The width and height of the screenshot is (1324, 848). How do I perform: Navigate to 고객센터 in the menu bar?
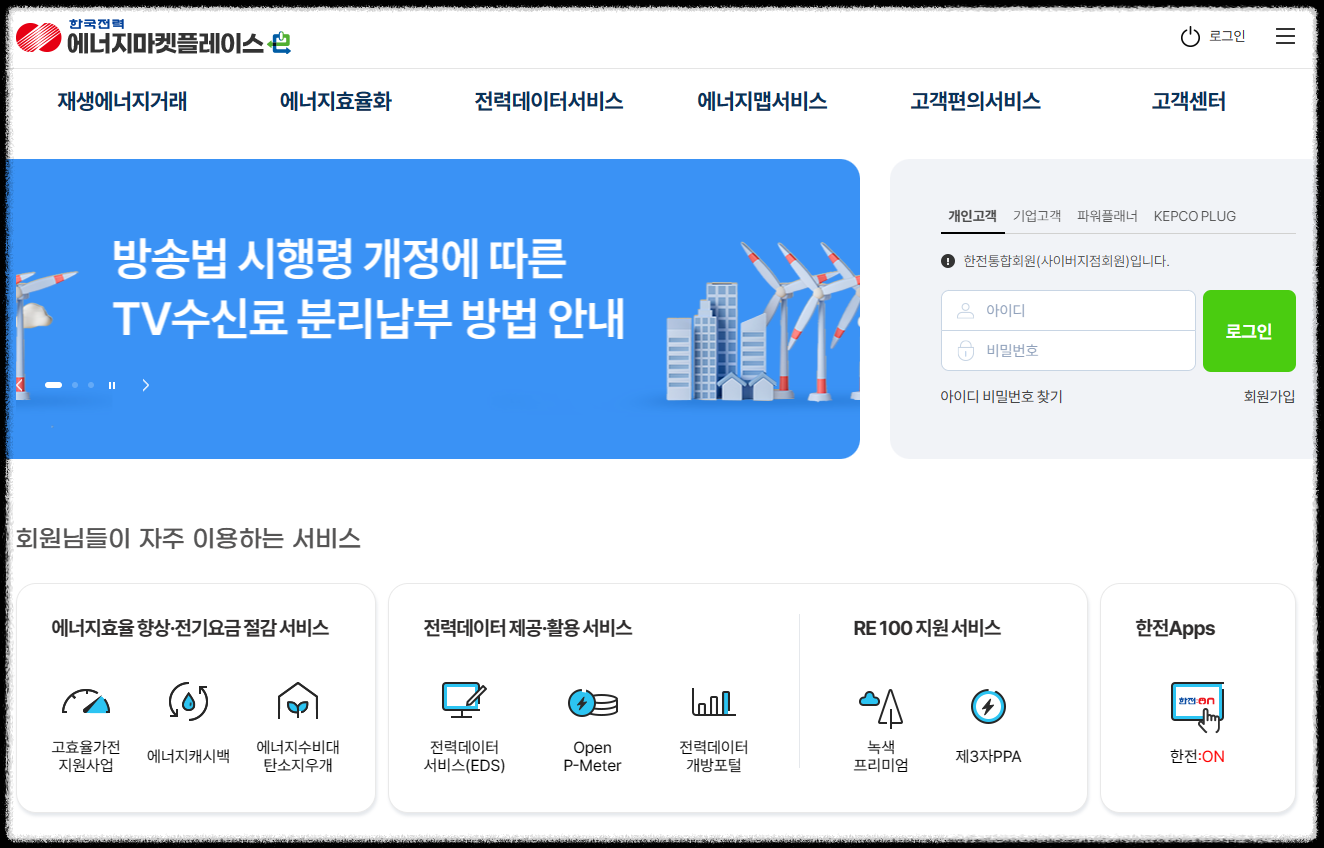1187,101
